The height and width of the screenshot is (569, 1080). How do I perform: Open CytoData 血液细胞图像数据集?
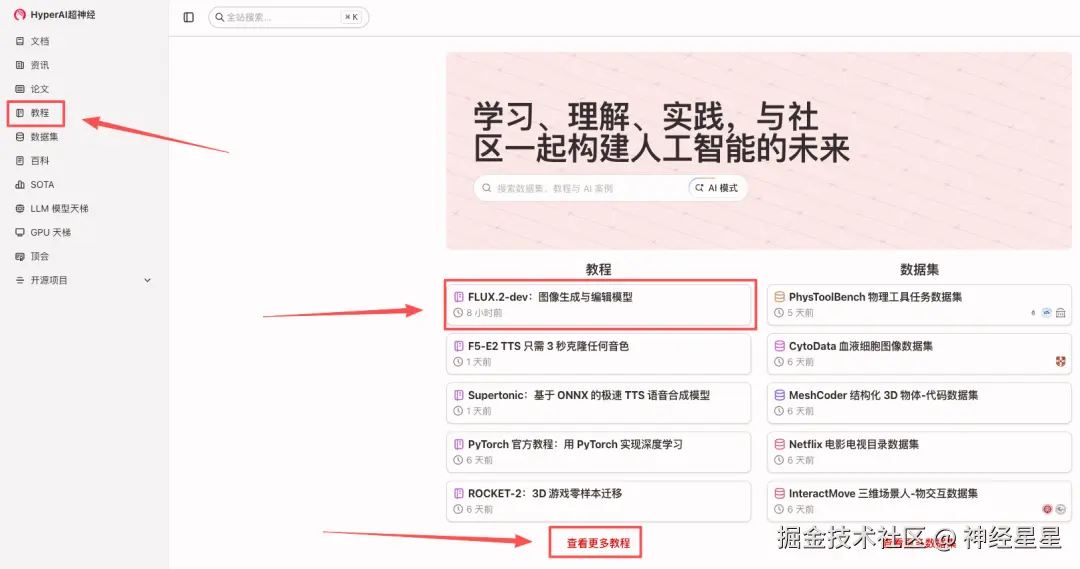coord(920,353)
